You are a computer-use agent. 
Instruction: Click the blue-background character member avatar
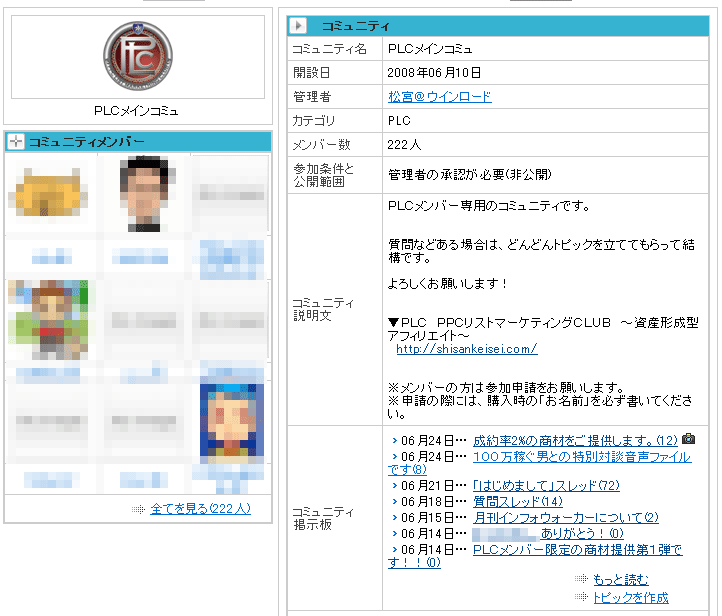click(232, 421)
